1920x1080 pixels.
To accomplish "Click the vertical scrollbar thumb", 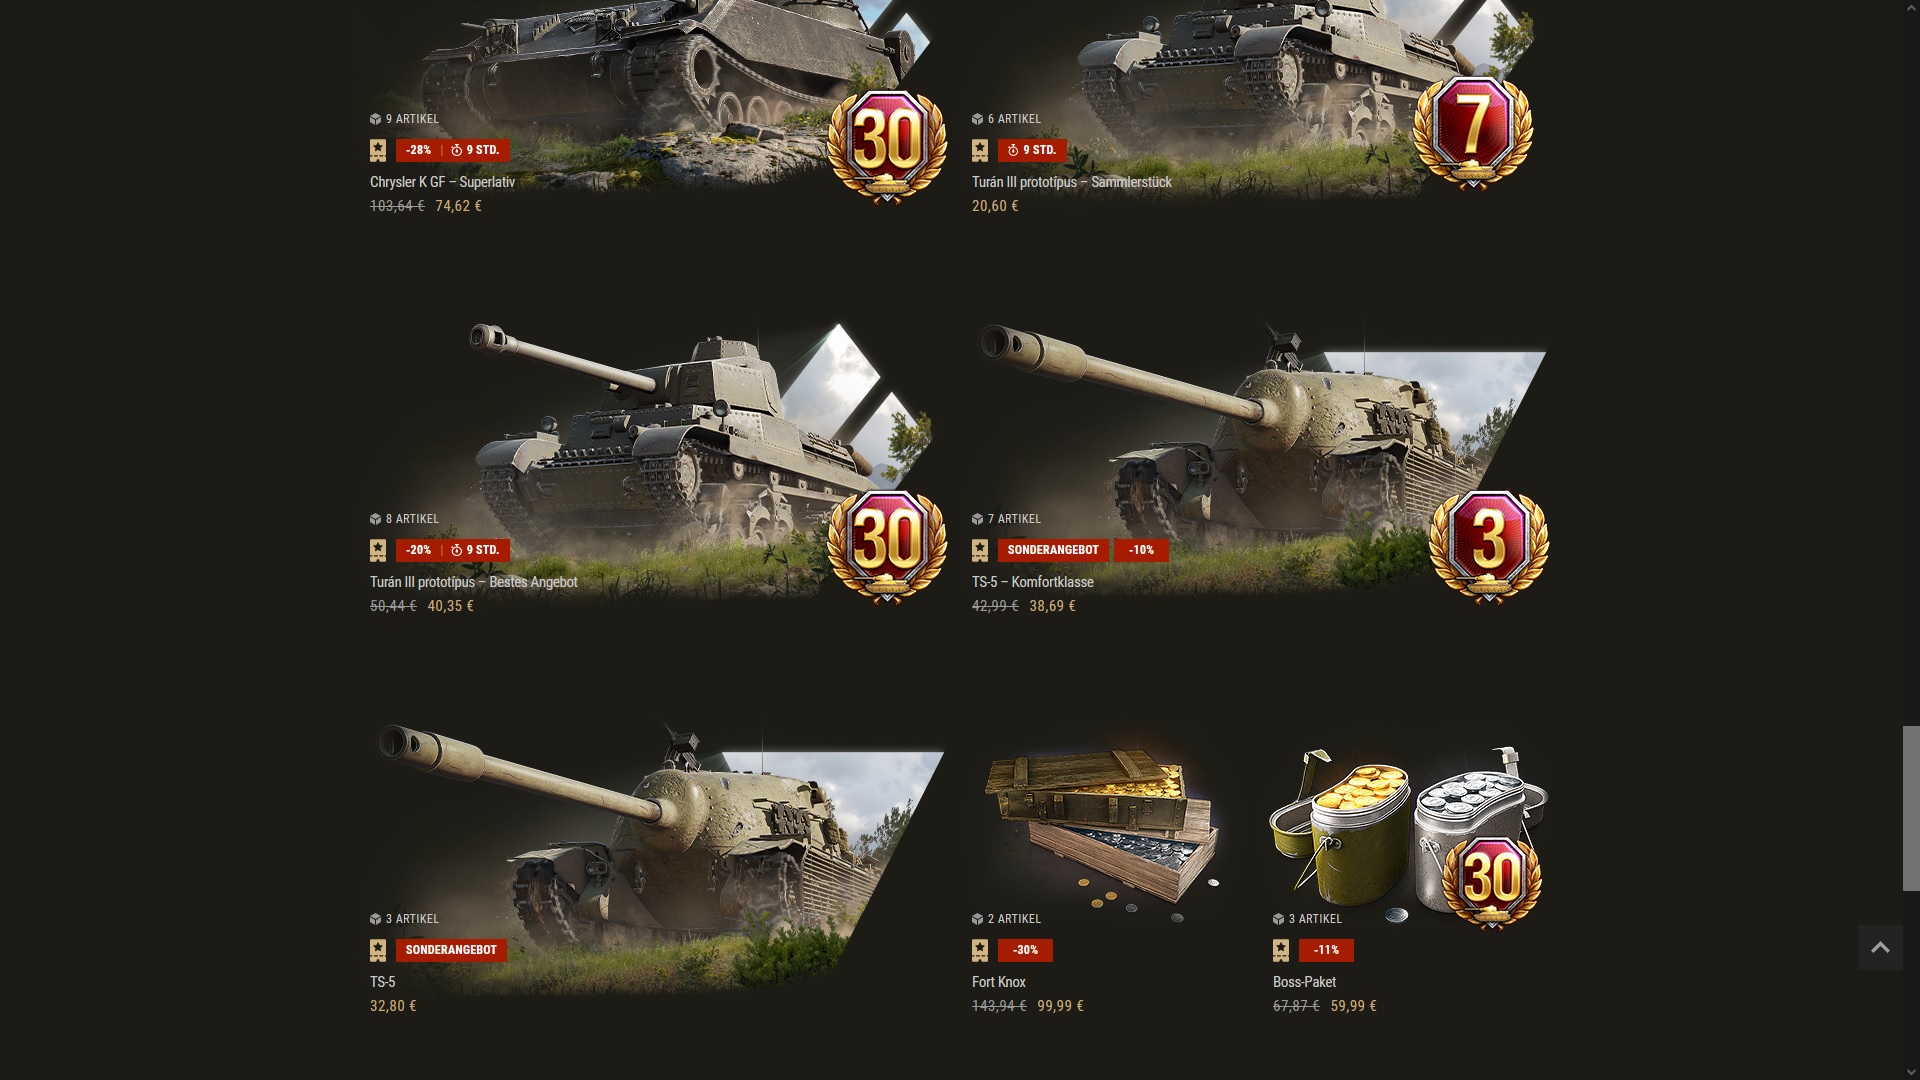I will point(1911,808).
